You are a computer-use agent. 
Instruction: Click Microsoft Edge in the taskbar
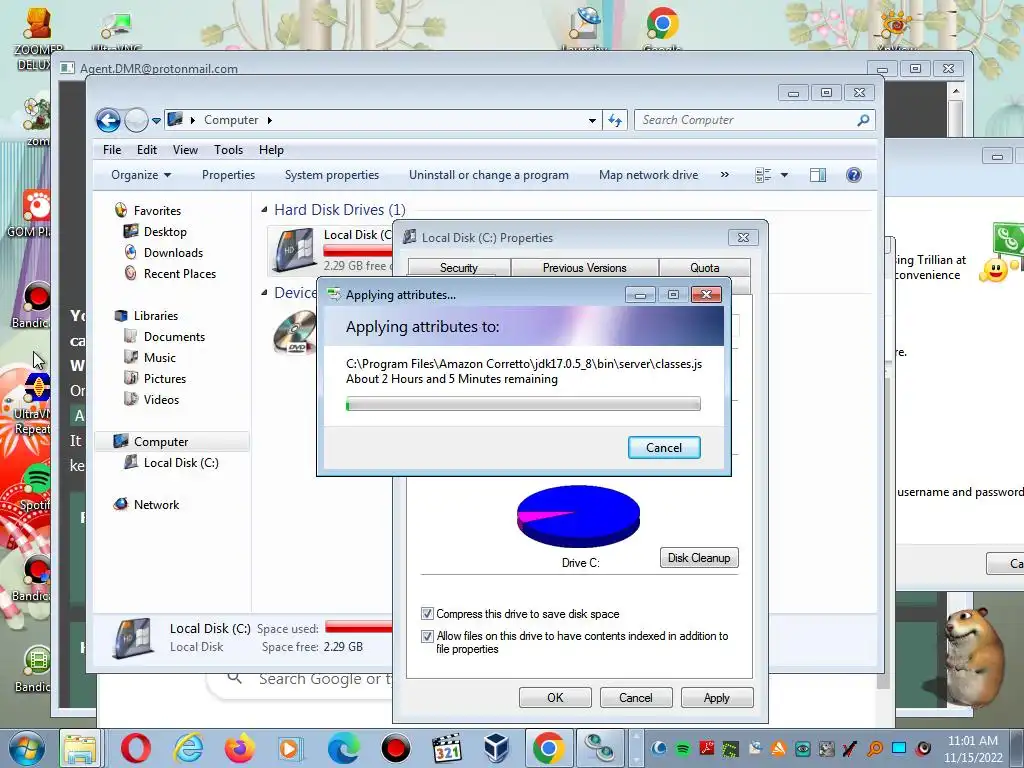[x=344, y=748]
